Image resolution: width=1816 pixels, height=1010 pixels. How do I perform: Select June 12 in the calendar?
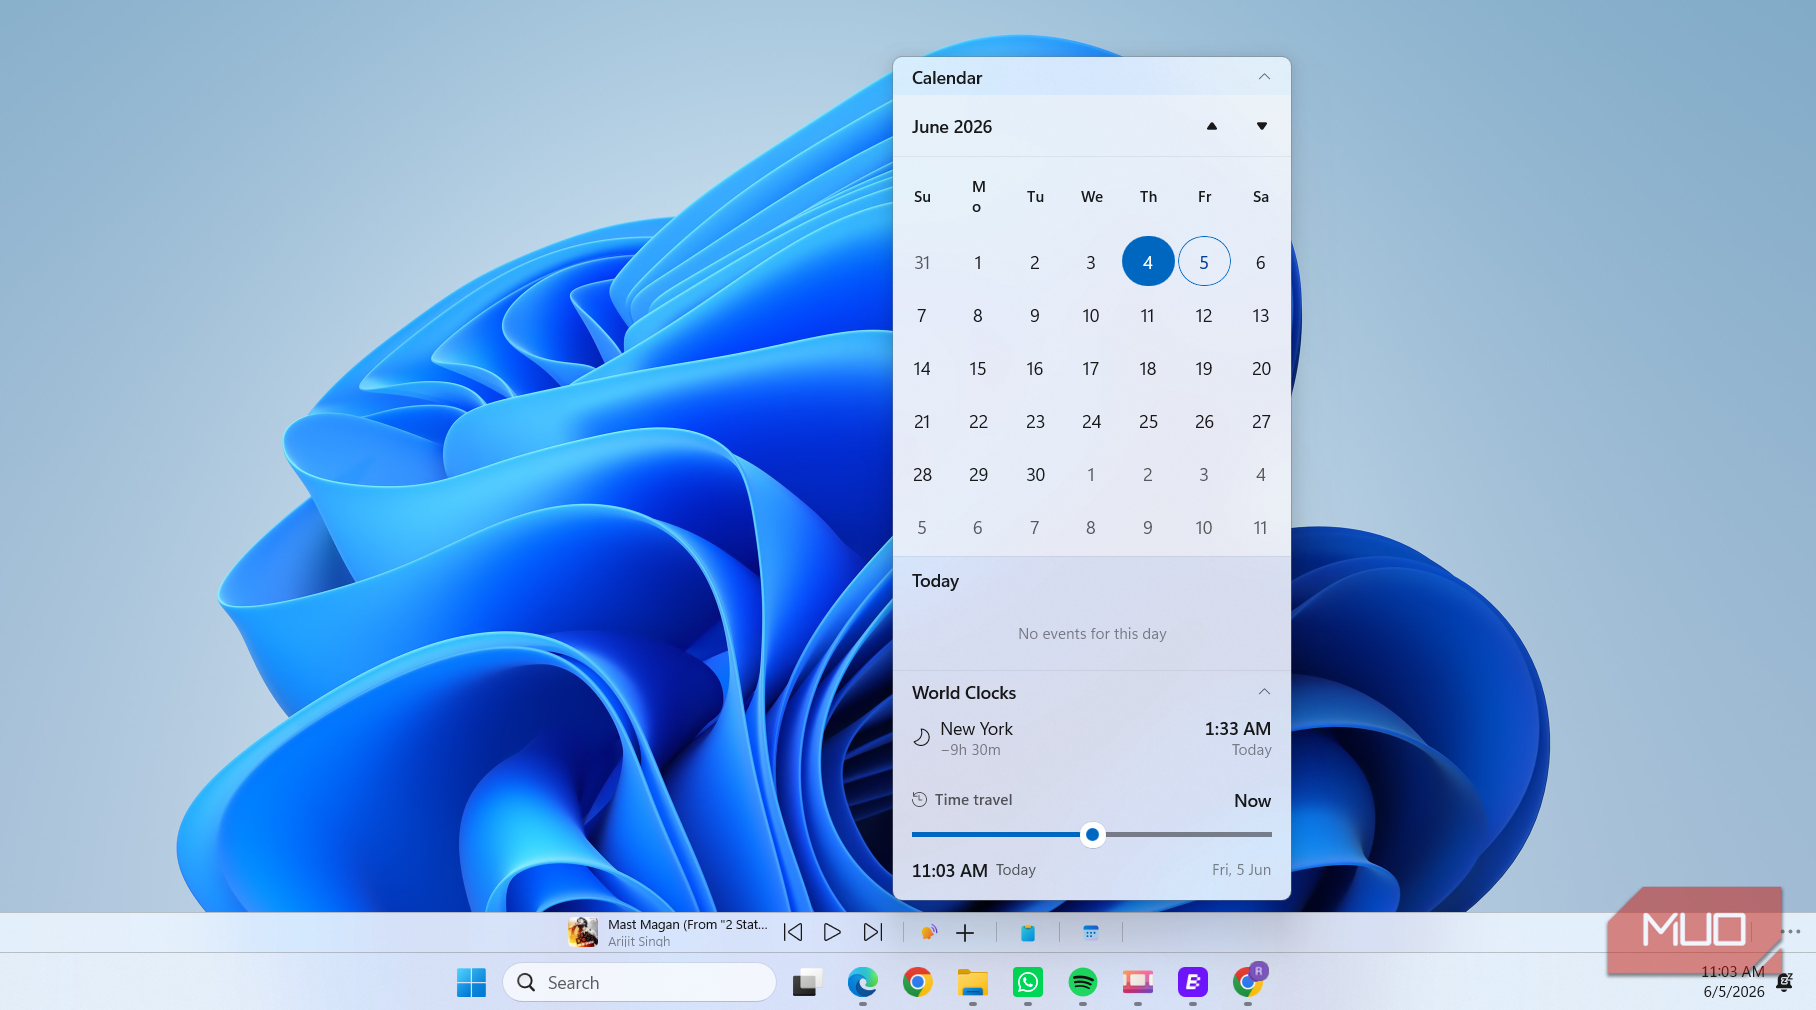tap(1204, 316)
